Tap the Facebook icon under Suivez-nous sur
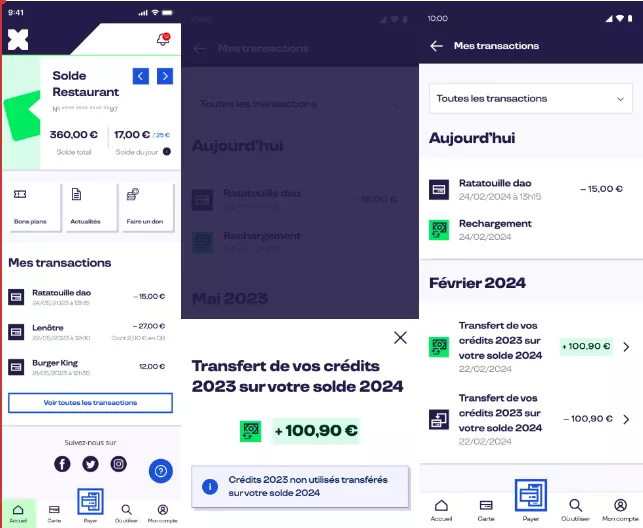The height and width of the screenshot is (528, 643). click(62, 464)
